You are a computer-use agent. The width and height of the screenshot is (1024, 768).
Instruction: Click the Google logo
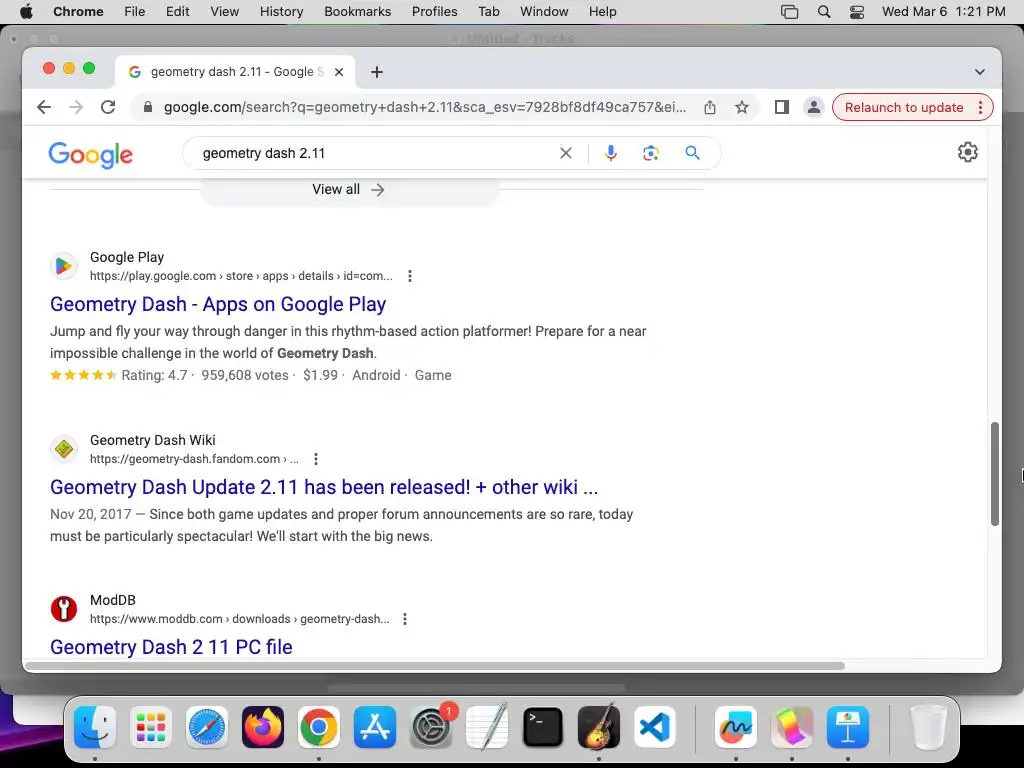[x=91, y=155]
